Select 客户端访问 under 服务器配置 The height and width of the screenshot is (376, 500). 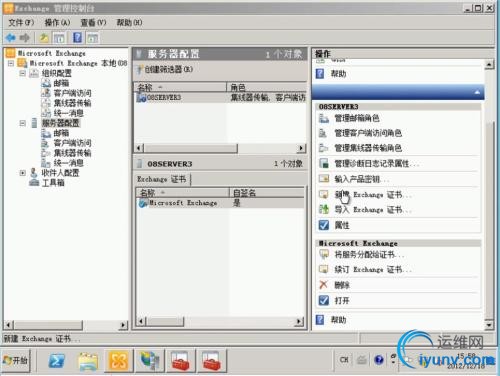pyautogui.click(x=72, y=143)
